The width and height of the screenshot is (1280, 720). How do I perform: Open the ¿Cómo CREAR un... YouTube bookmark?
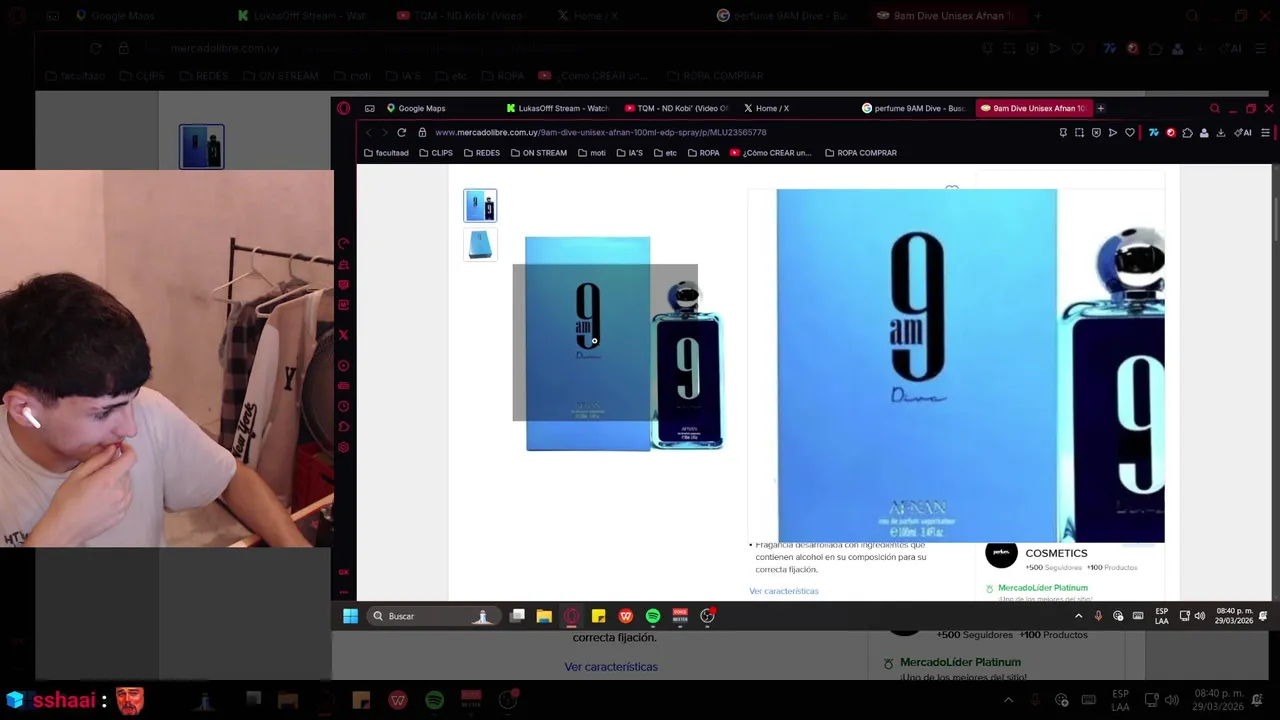coord(771,153)
